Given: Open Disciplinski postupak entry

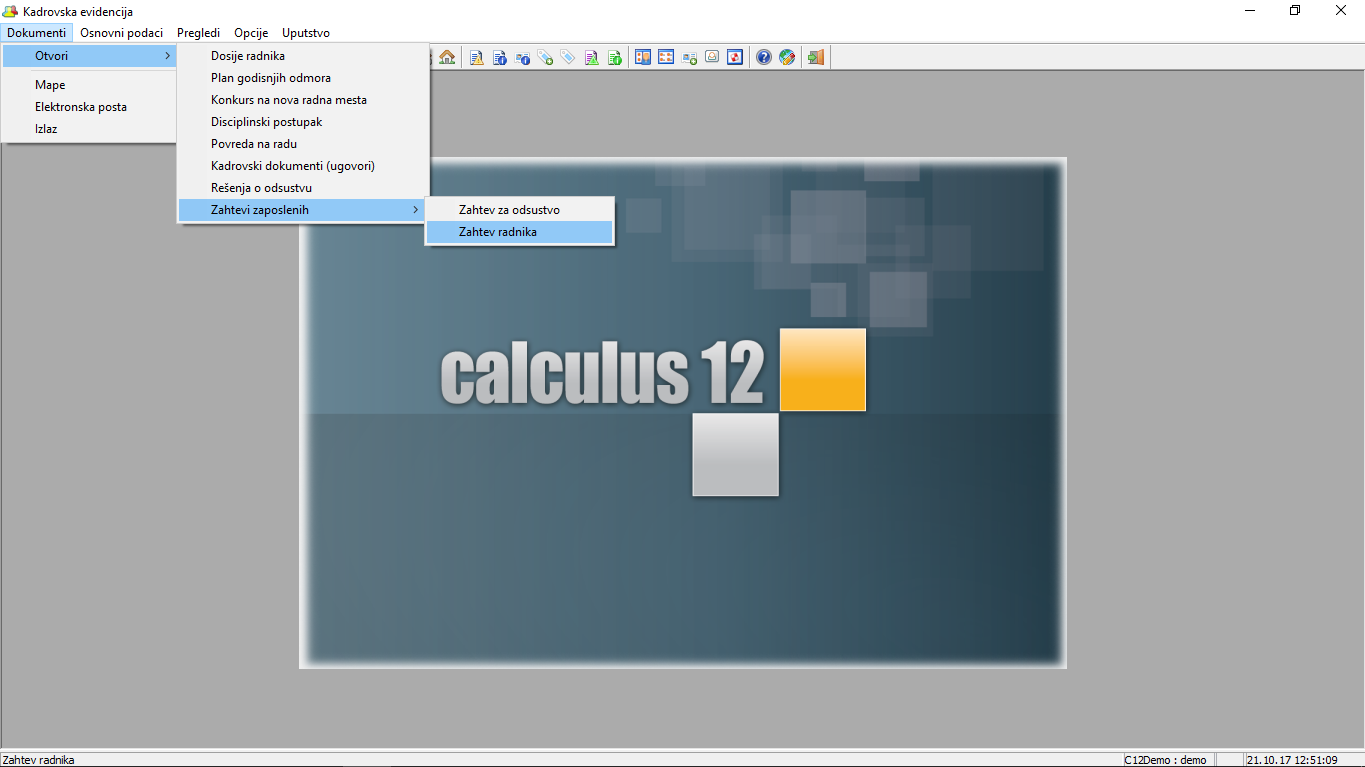Looking at the screenshot, I should (301, 122).
